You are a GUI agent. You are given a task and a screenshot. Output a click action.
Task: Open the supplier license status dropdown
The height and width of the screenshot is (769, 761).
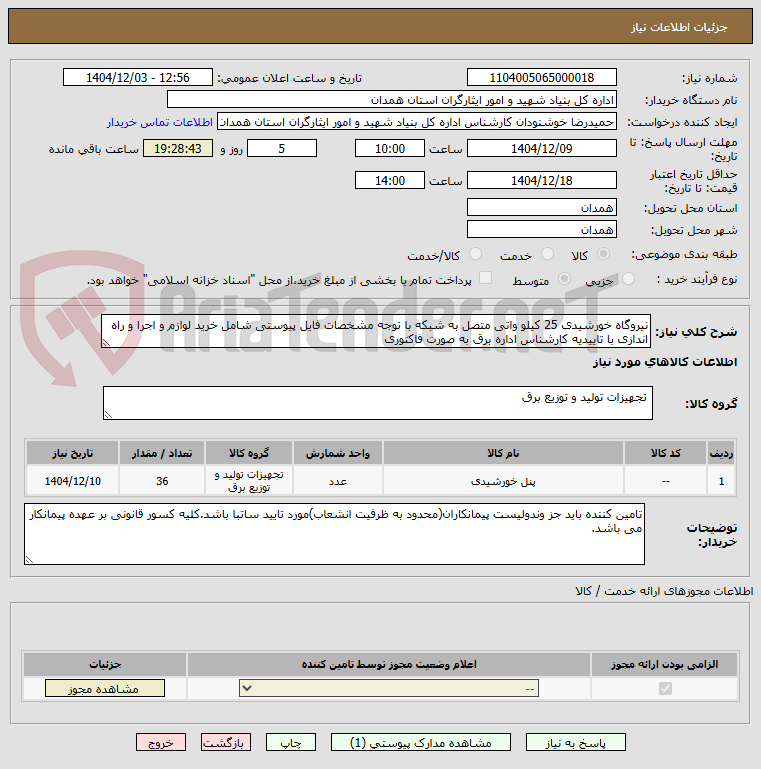[389, 689]
